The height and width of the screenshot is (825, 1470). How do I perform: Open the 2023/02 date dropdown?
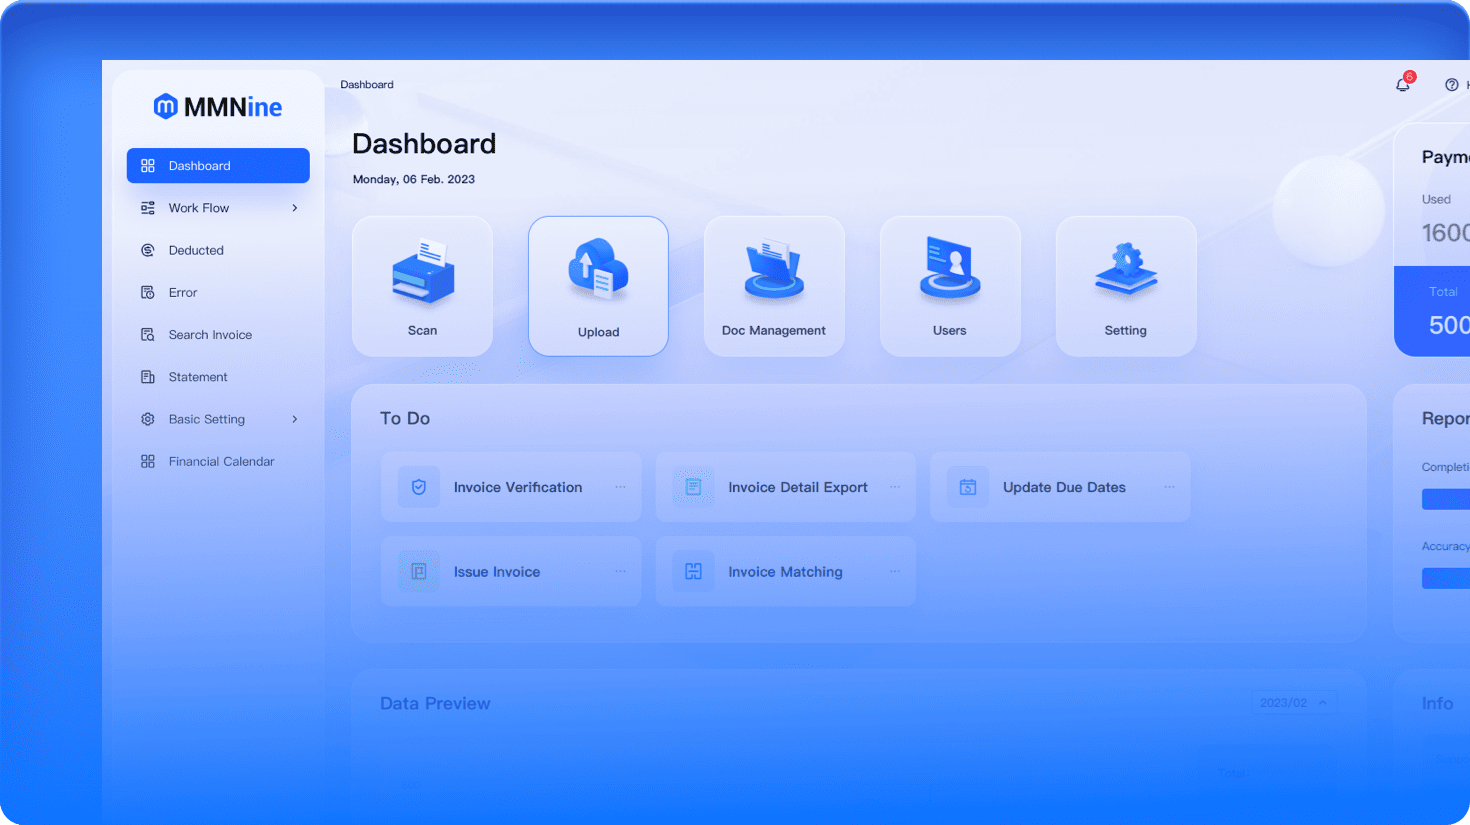coord(1293,703)
